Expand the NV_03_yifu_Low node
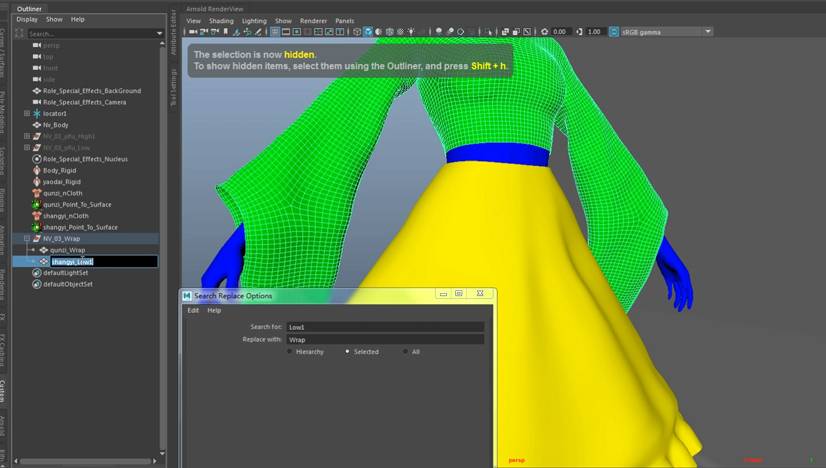This screenshot has width=826, height=468. click(27, 148)
